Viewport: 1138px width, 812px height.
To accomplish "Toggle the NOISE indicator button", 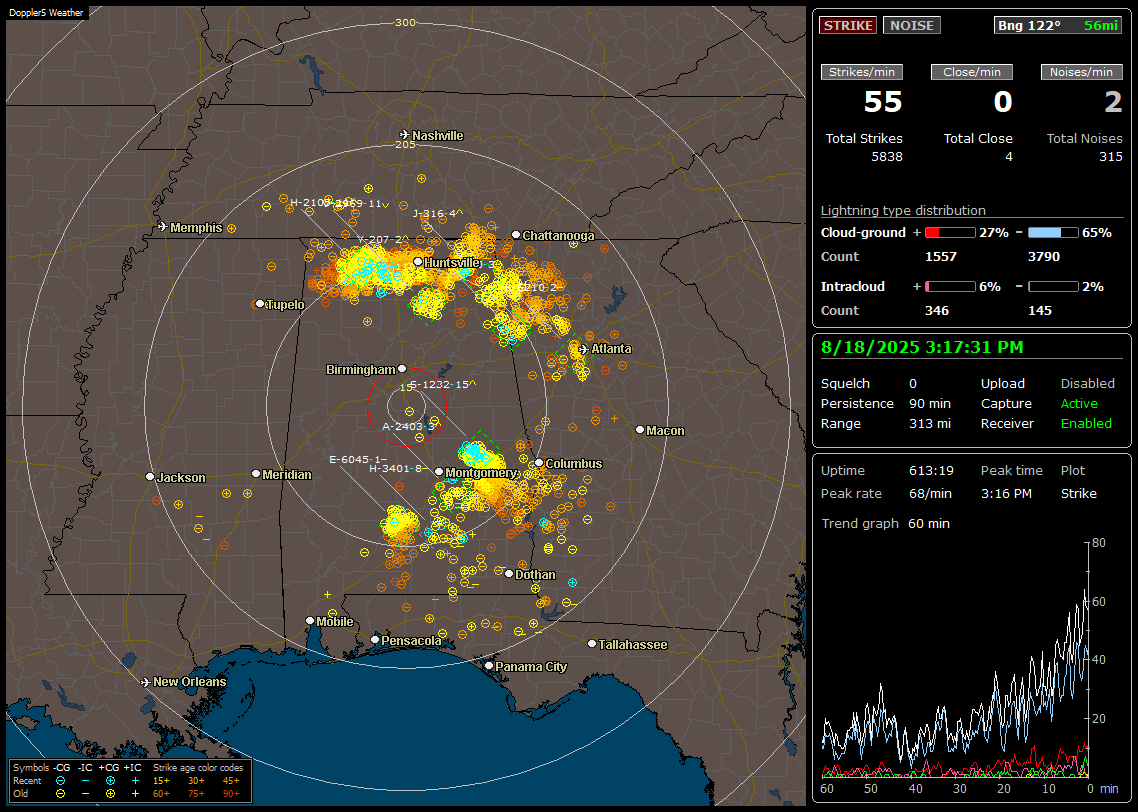I will [x=912, y=25].
